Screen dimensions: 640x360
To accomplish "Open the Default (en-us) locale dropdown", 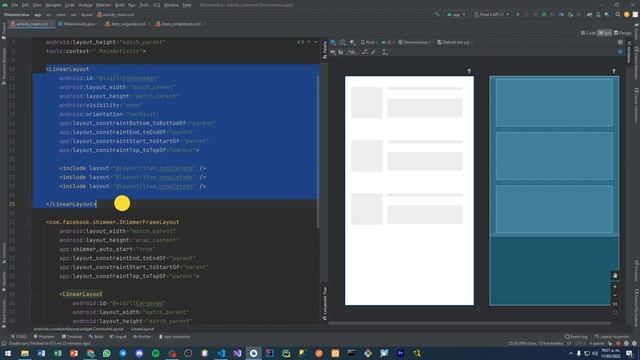I will pyautogui.click(x=455, y=42).
